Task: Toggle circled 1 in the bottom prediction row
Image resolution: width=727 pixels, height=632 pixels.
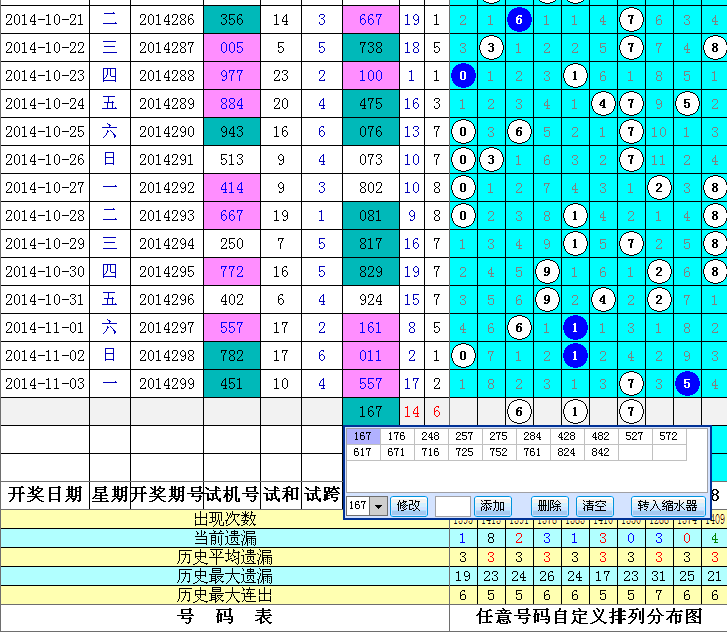Action: tap(574, 411)
